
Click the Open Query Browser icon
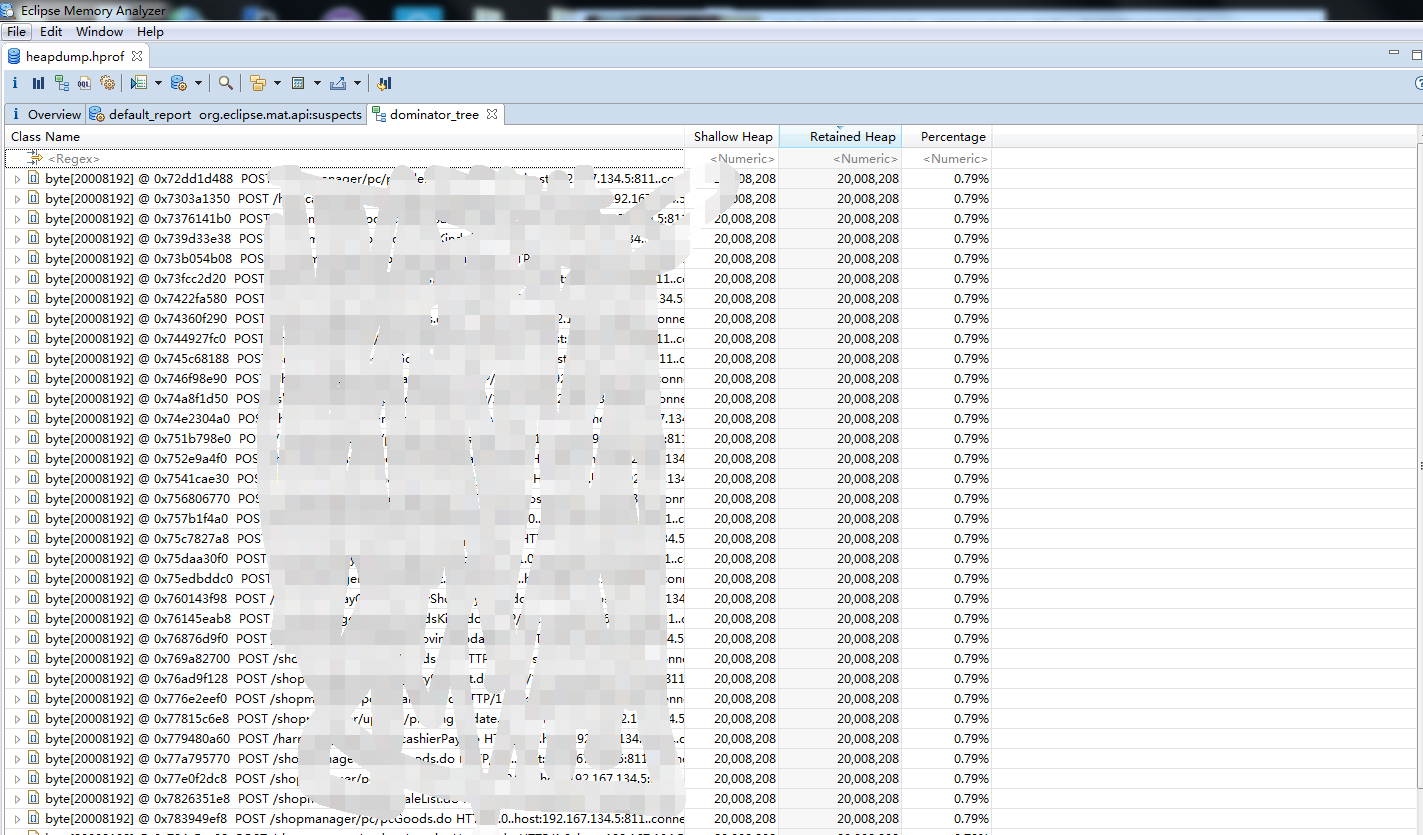(x=179, y=83)
